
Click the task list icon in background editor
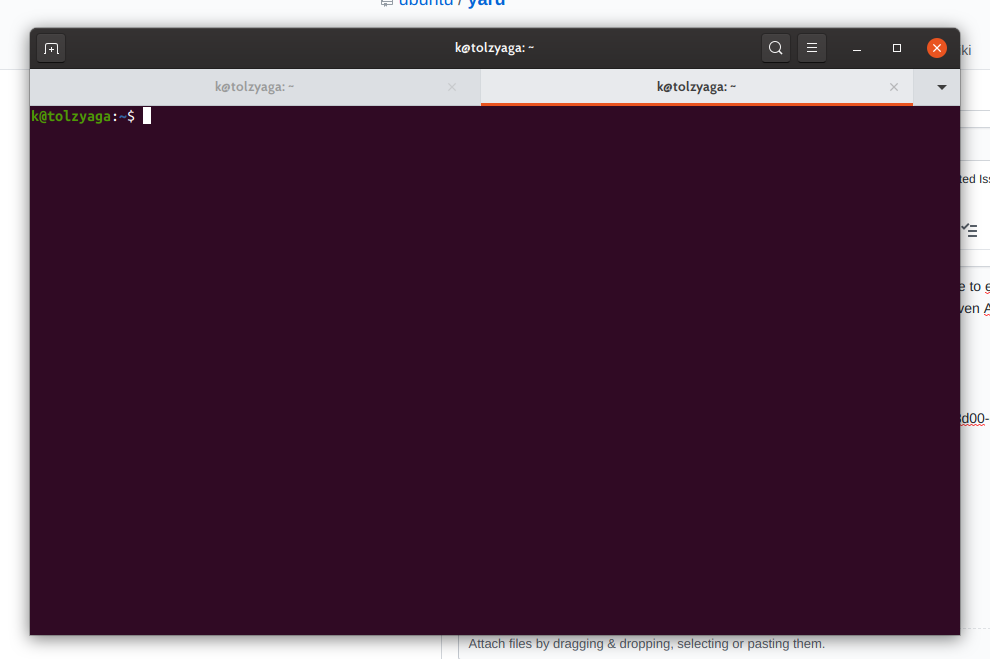coord(970,230)
